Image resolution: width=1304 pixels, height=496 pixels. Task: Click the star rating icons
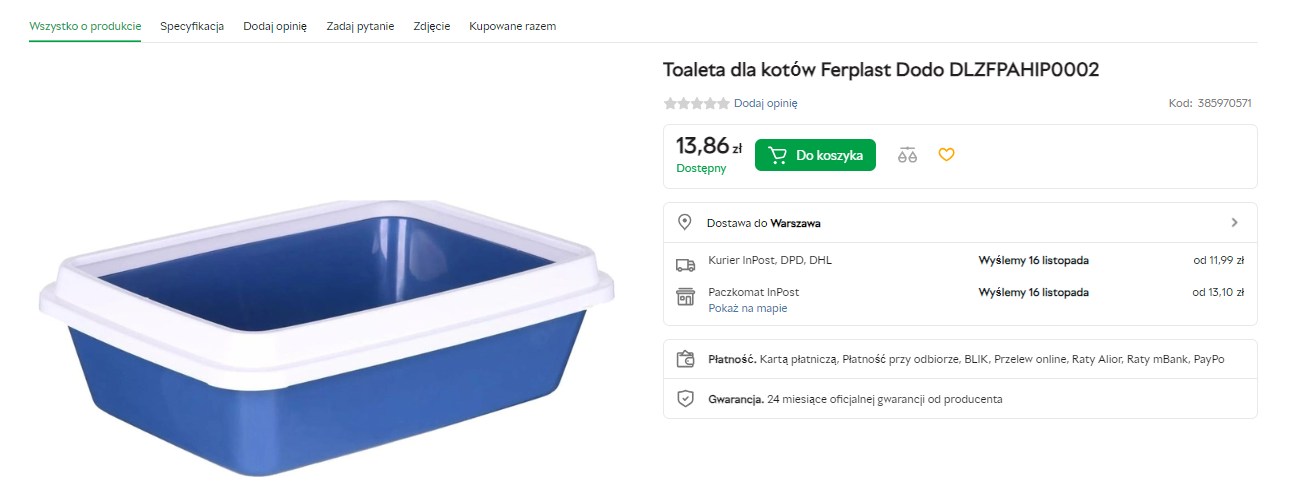[x=696, y=103]
